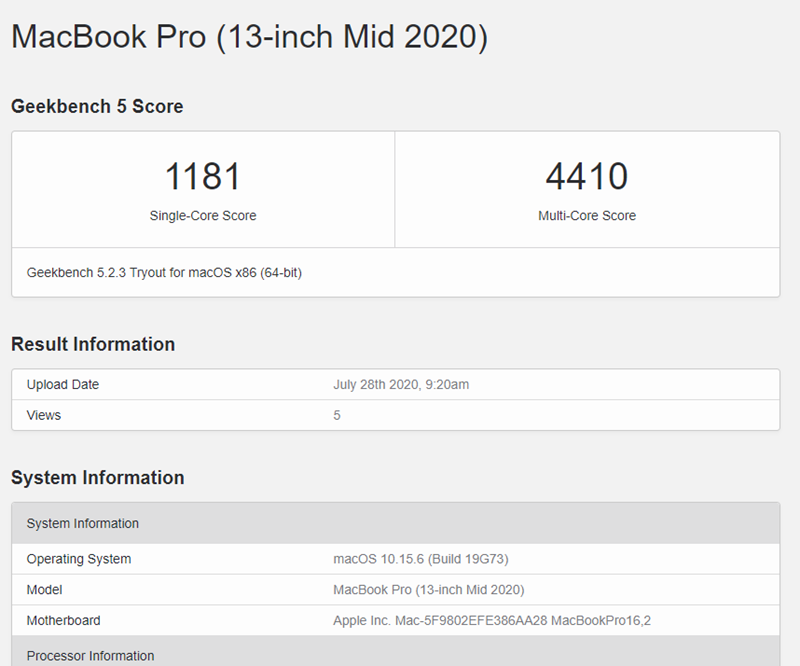Screen dimensions: 800x666
Task: Click the 'MacBook Pro (13-inch Mid 2020)' page title
Action: point(249,37)
